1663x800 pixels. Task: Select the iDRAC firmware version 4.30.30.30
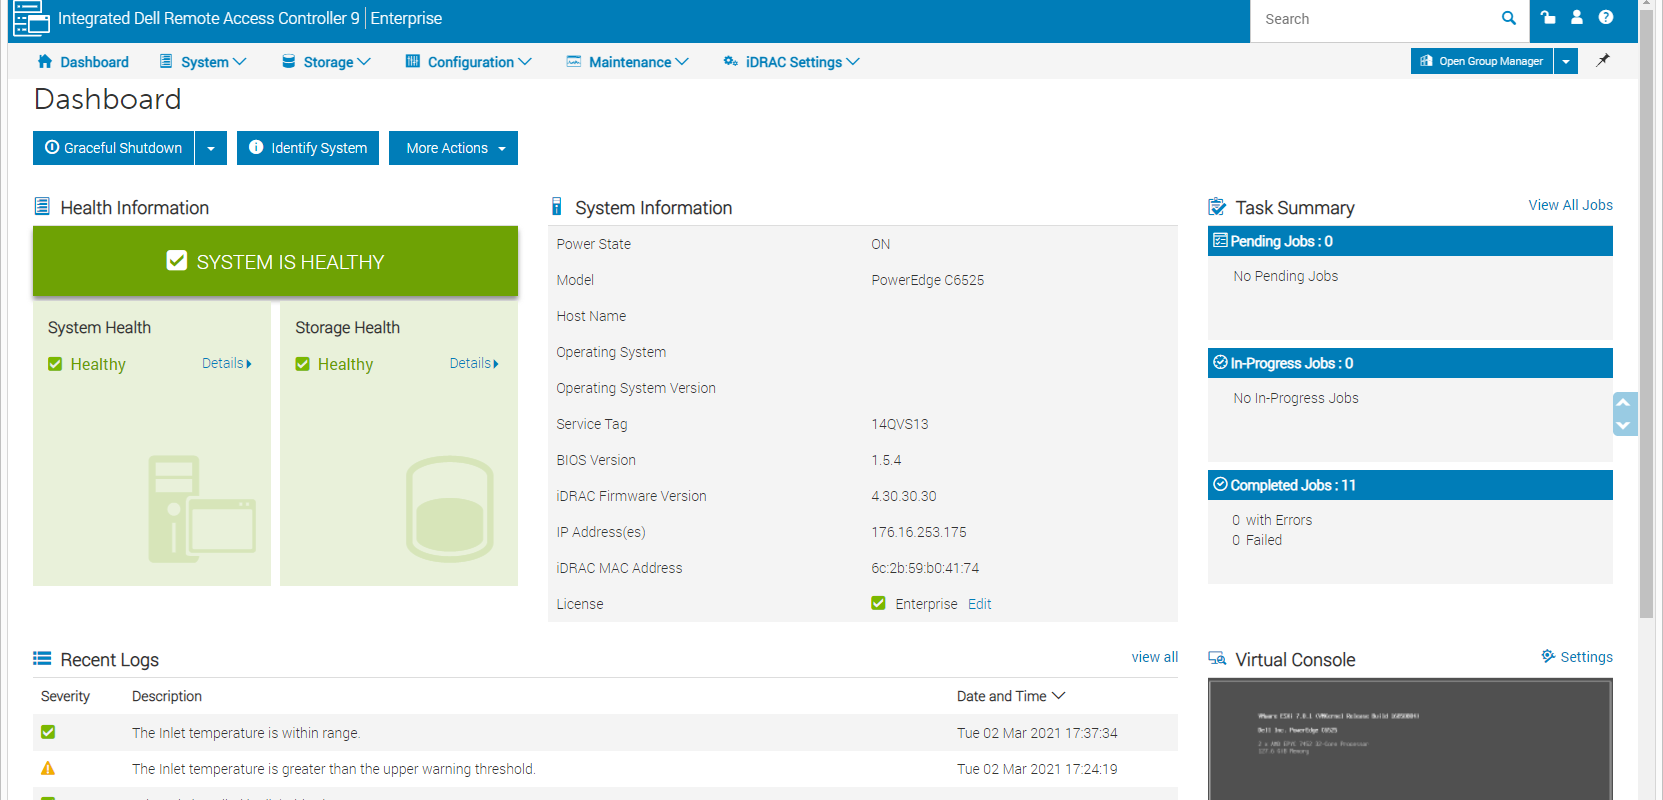[904, 496]
